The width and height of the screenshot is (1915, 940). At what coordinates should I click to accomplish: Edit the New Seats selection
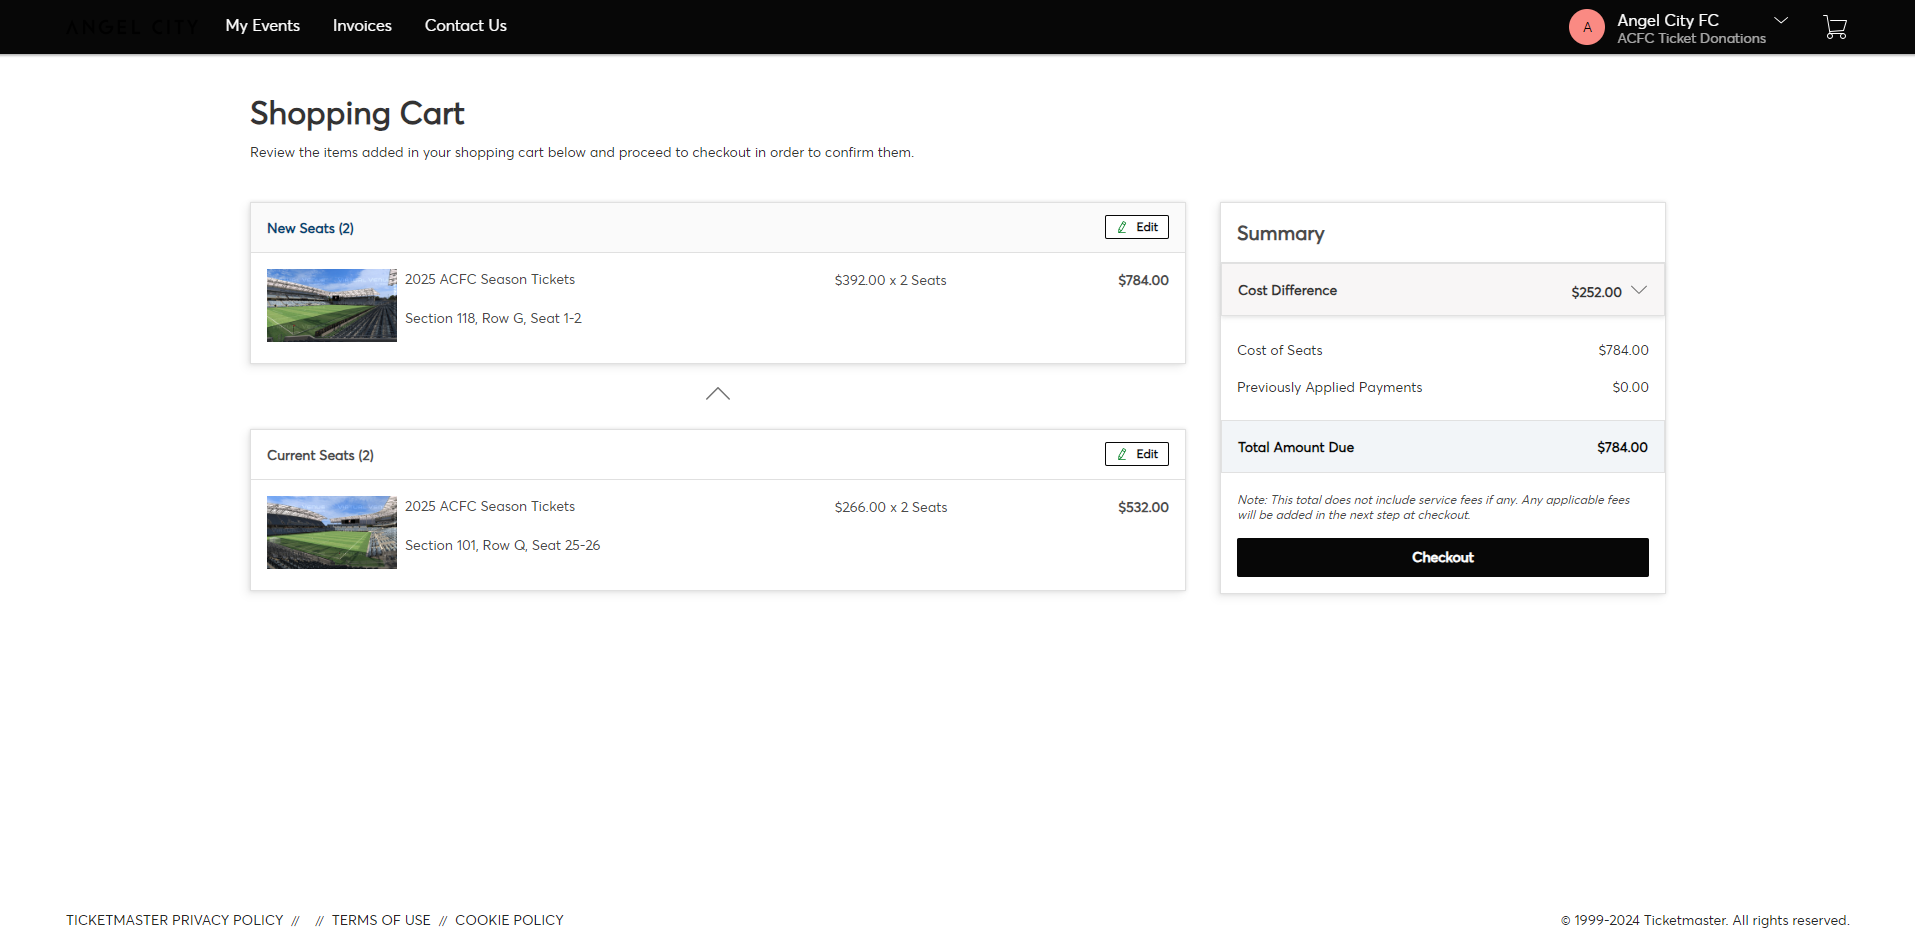click(1137, 227)
